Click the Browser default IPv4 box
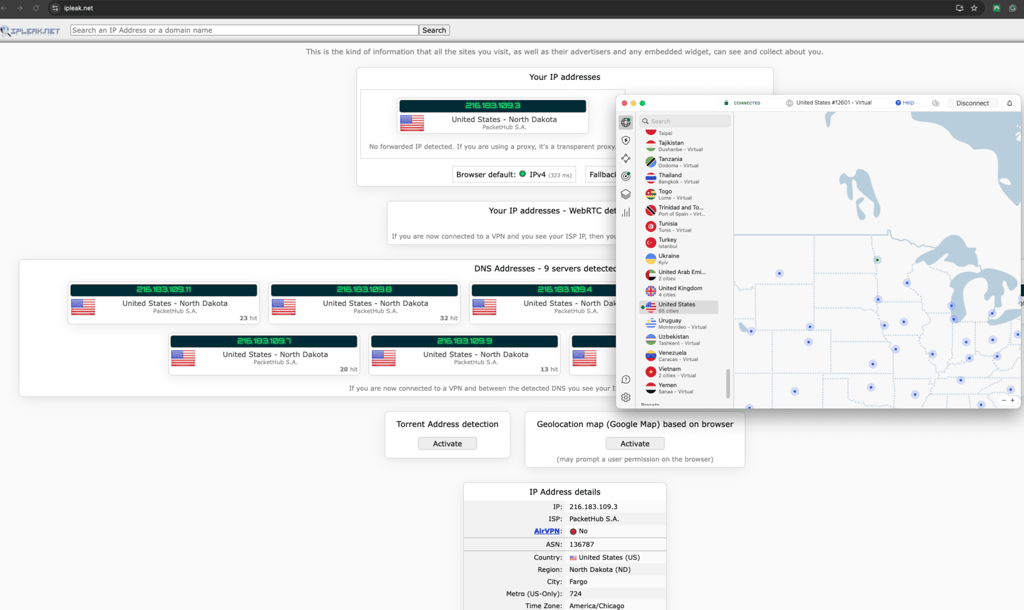 (514, 174)
